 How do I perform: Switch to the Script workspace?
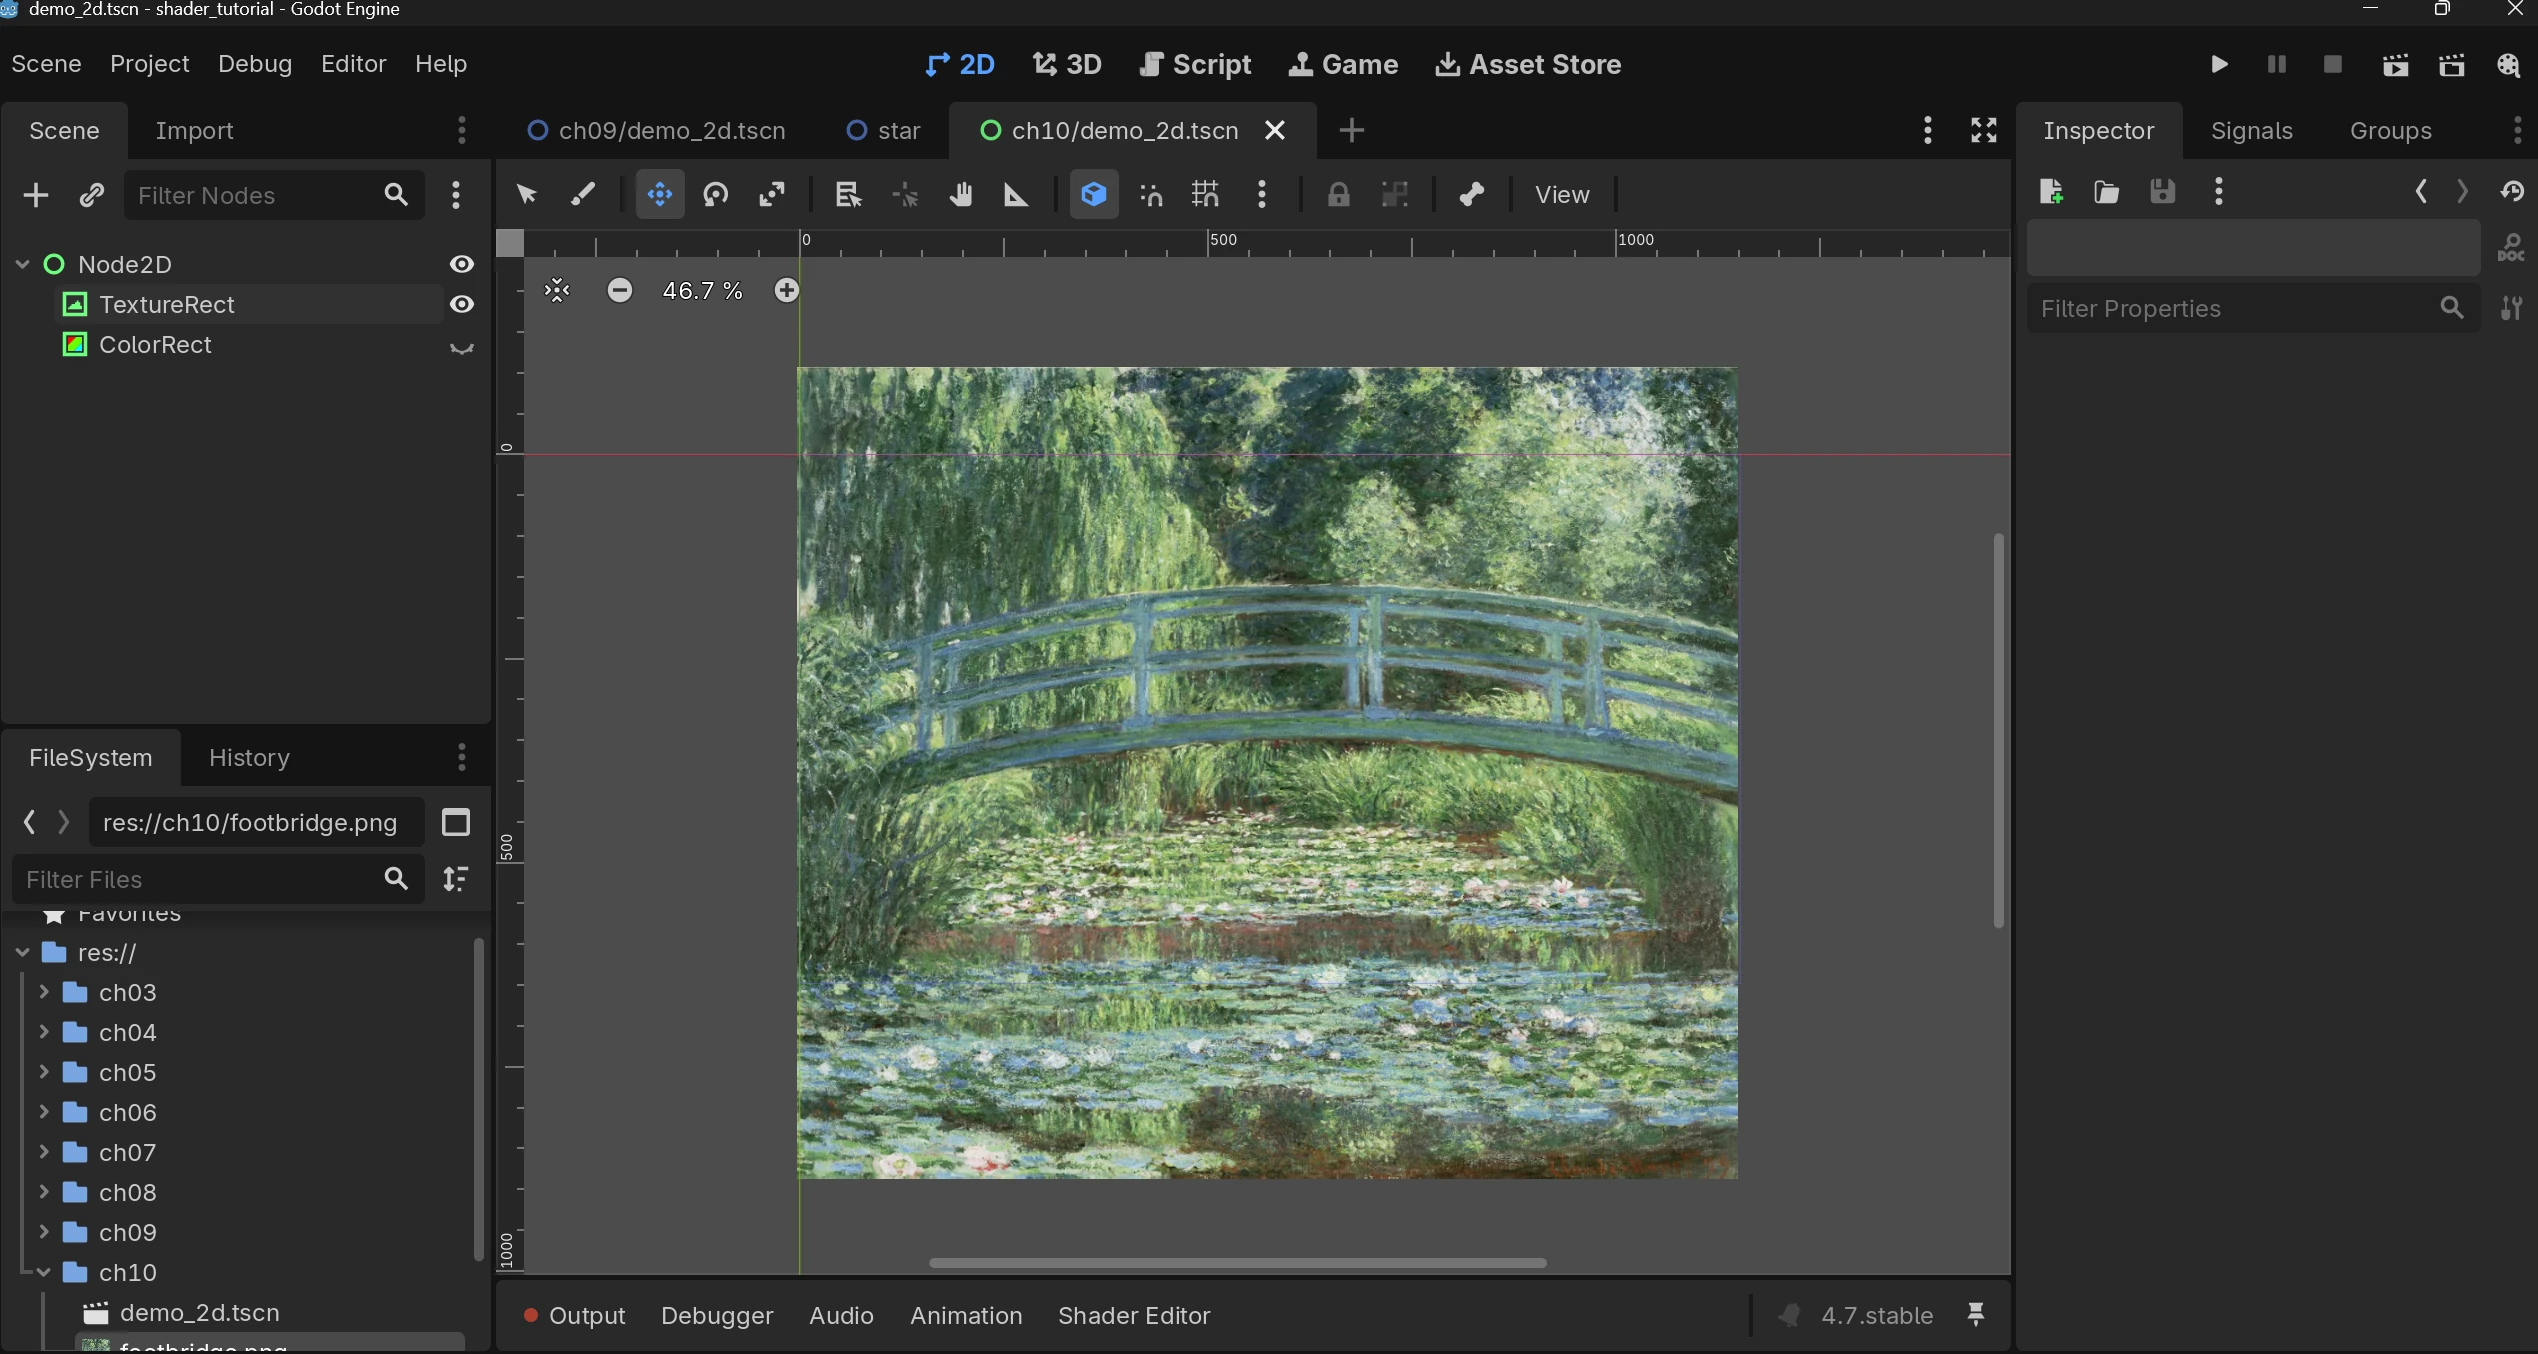coord(1195,65)
